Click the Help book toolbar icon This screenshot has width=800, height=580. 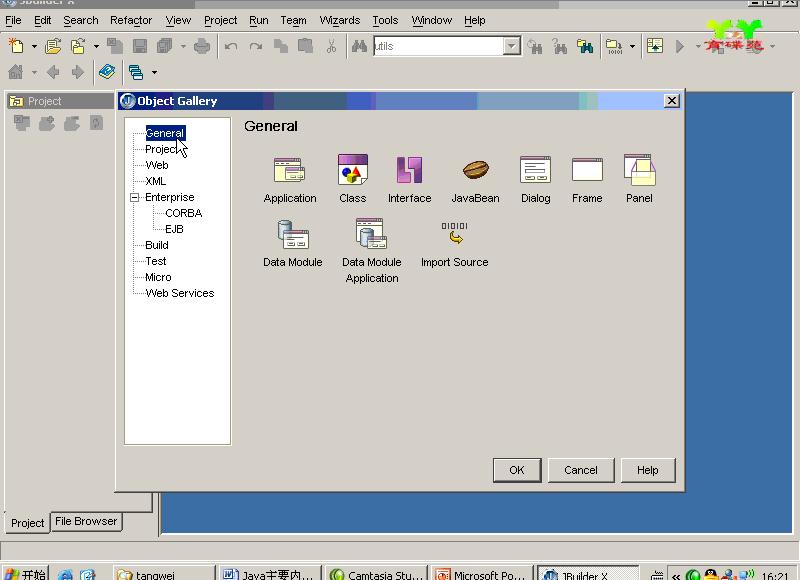tap(107, 72)
